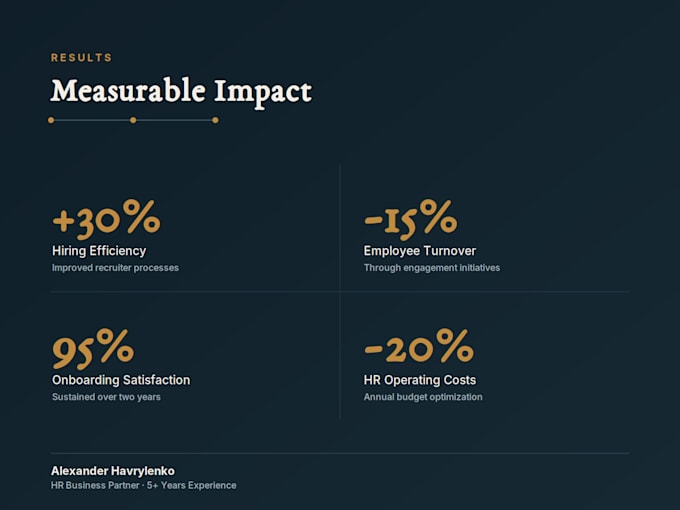Select Through engagement initiatives caption
The width and height of the screenshot is (680, 510).
pos(432,268)
